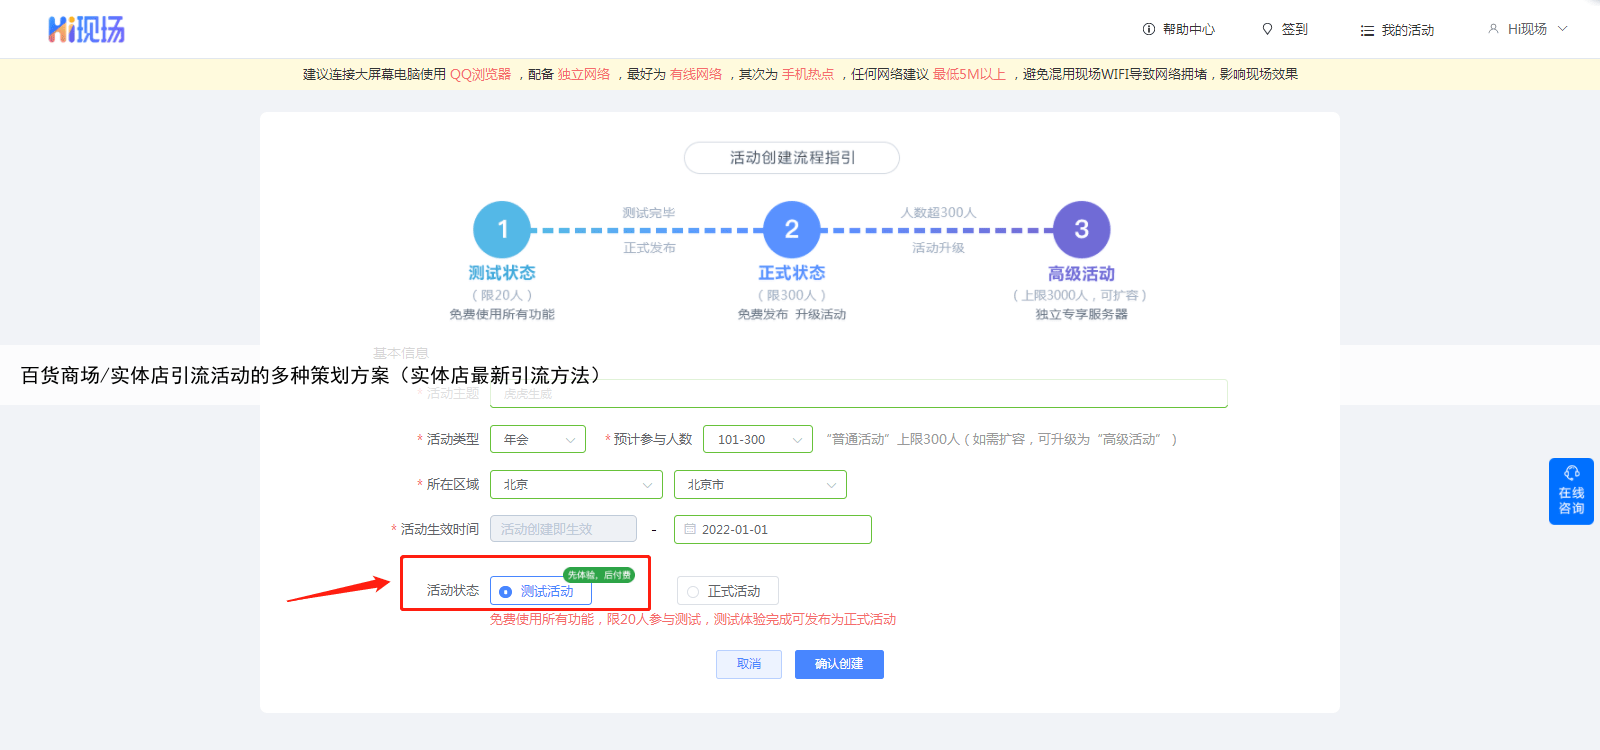The height and width of the screenshot is (750, 1600).
Task: Open 帮助中心 help center
Action: coord(1178,30)
